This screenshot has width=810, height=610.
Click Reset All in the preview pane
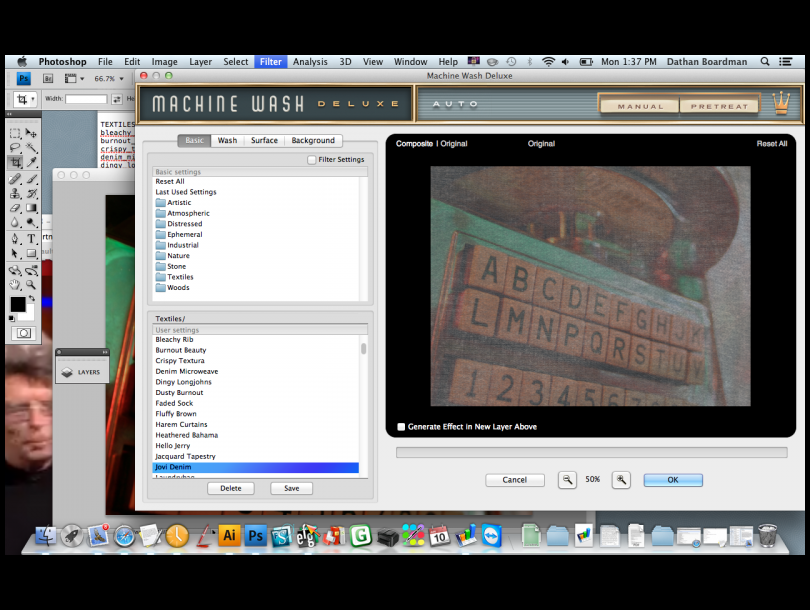coord(772,144)
